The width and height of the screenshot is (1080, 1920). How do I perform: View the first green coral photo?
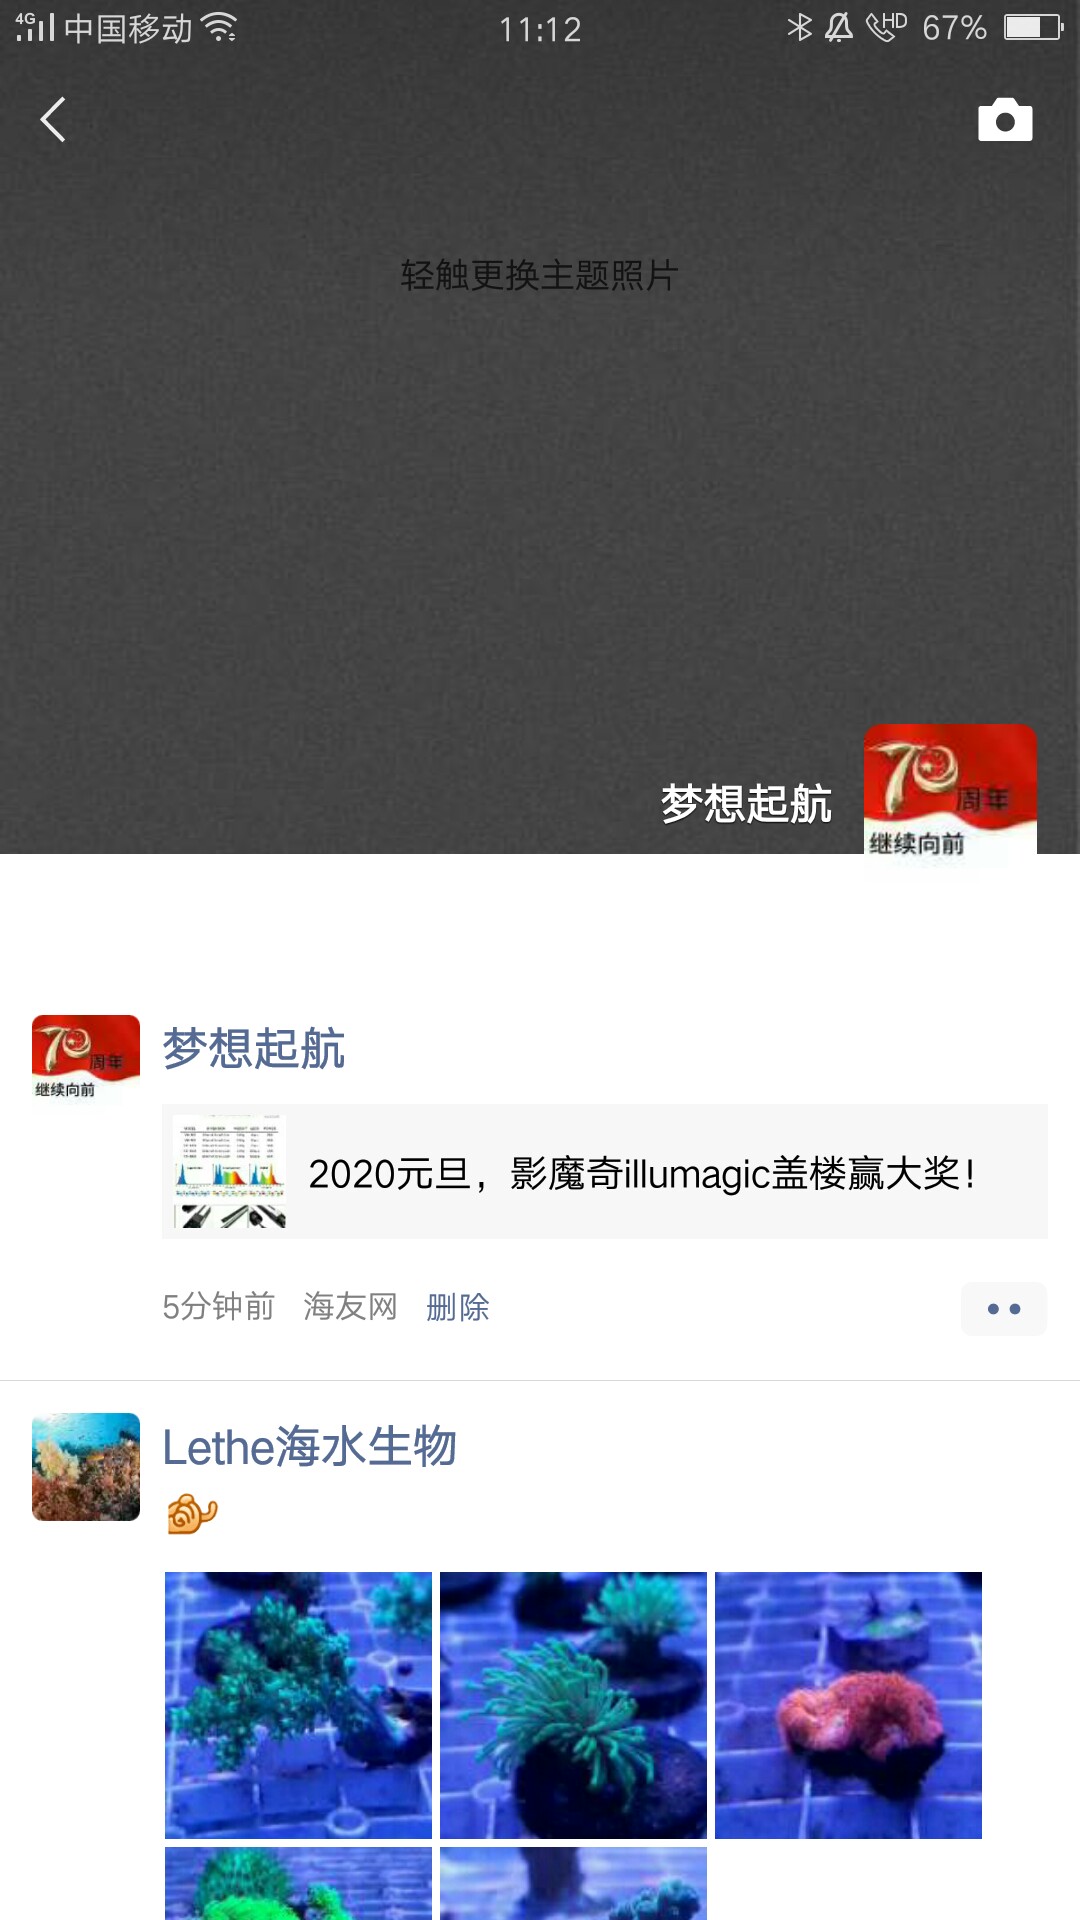298,1705
